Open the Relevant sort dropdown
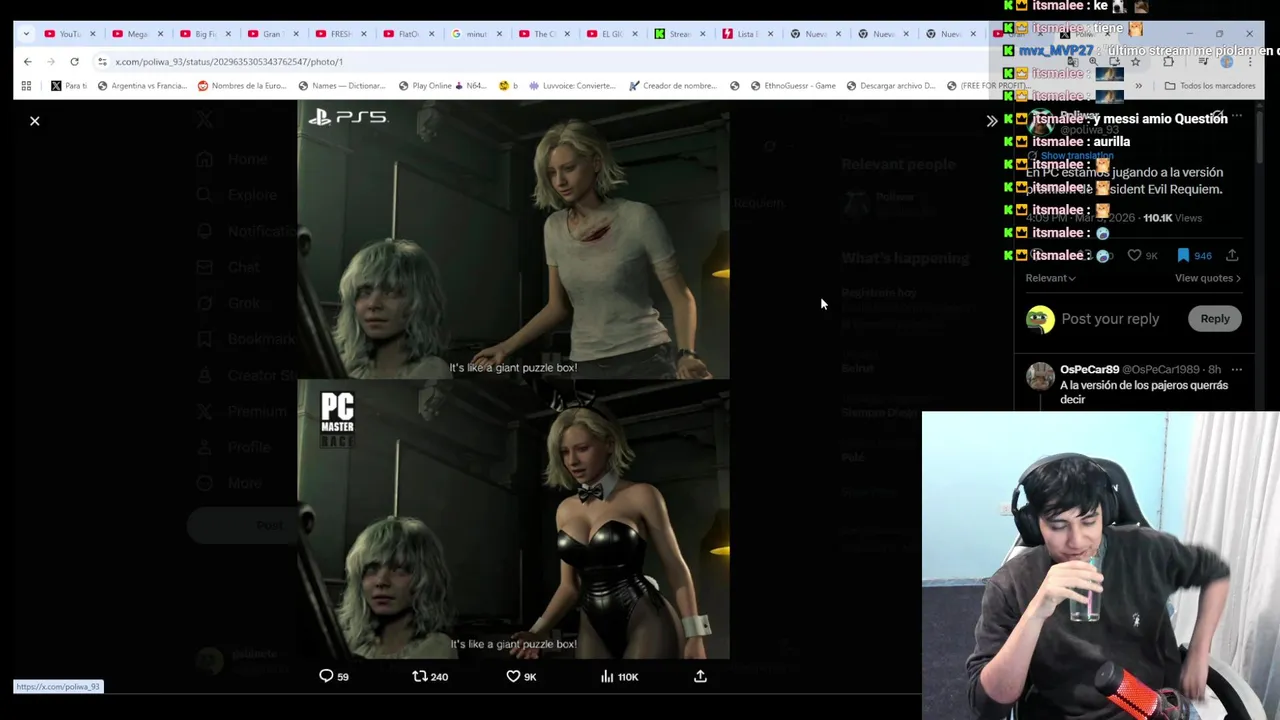 [1050, 278]
